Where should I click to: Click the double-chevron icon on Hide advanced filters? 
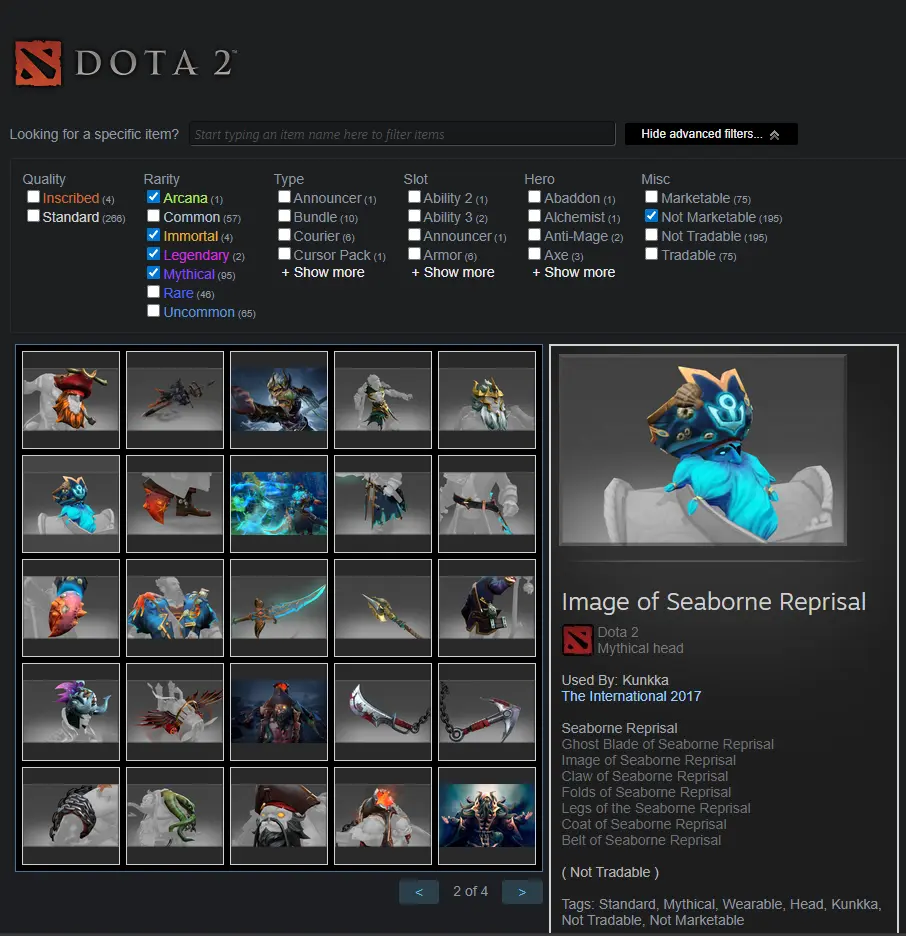[775, 135]
